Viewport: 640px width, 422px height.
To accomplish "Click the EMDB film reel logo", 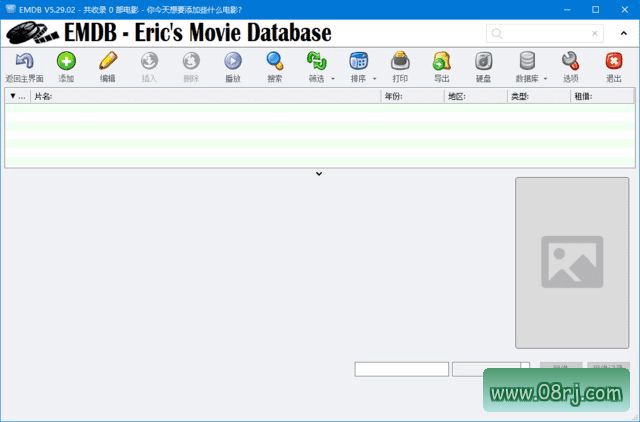I will coord(33,33).
